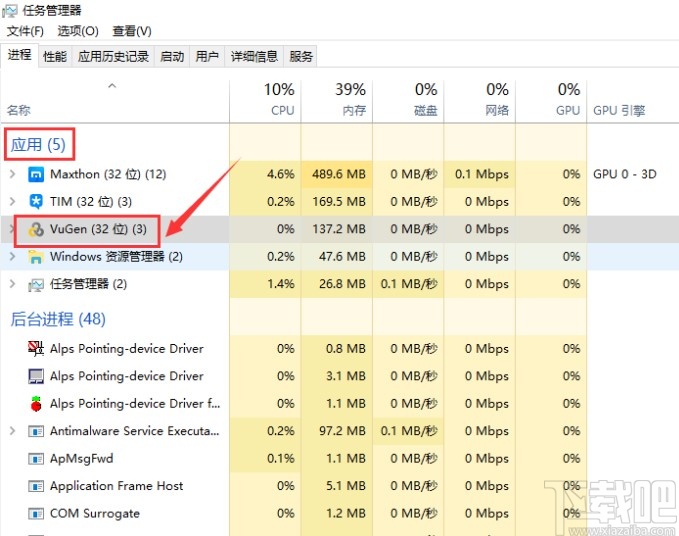Sort by the GPU column header
Screen dimensions: 679x536
tap(551, 102)
